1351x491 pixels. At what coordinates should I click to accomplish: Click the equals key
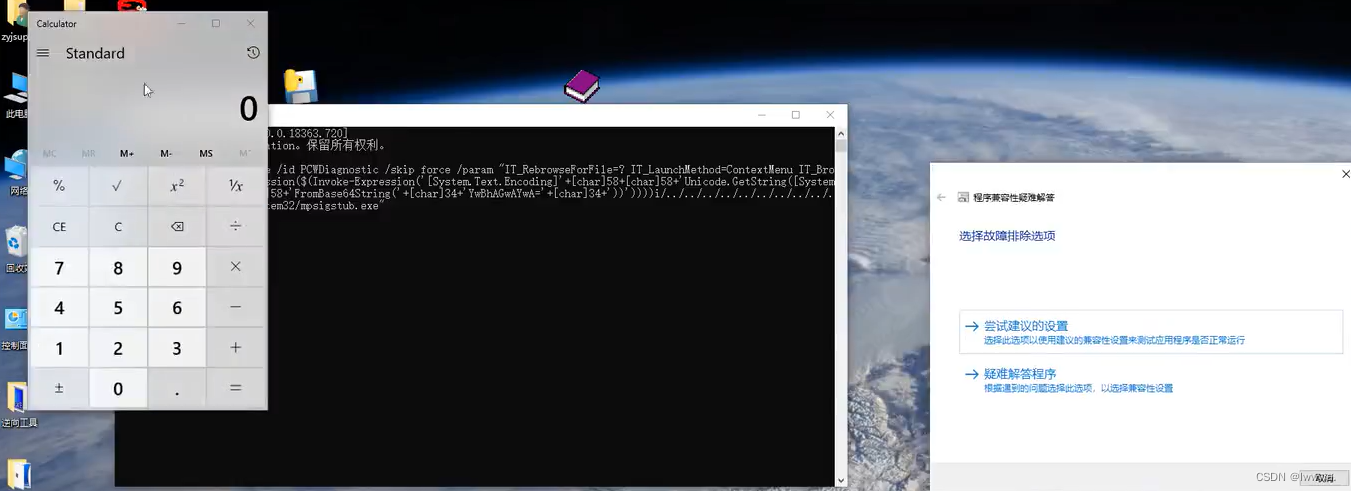click(236, 388)
